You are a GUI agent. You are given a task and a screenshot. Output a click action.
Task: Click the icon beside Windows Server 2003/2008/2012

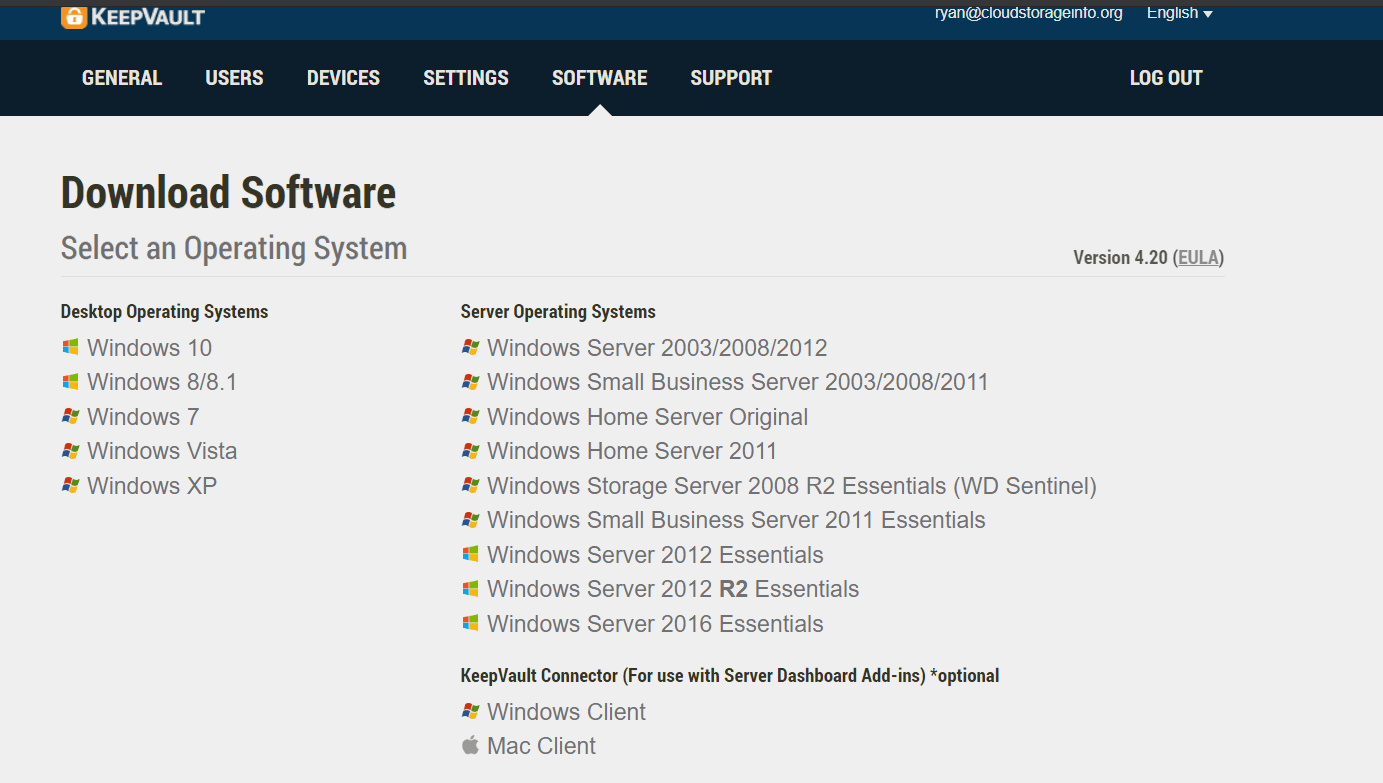pyautogui.click(x=470, y=347)
